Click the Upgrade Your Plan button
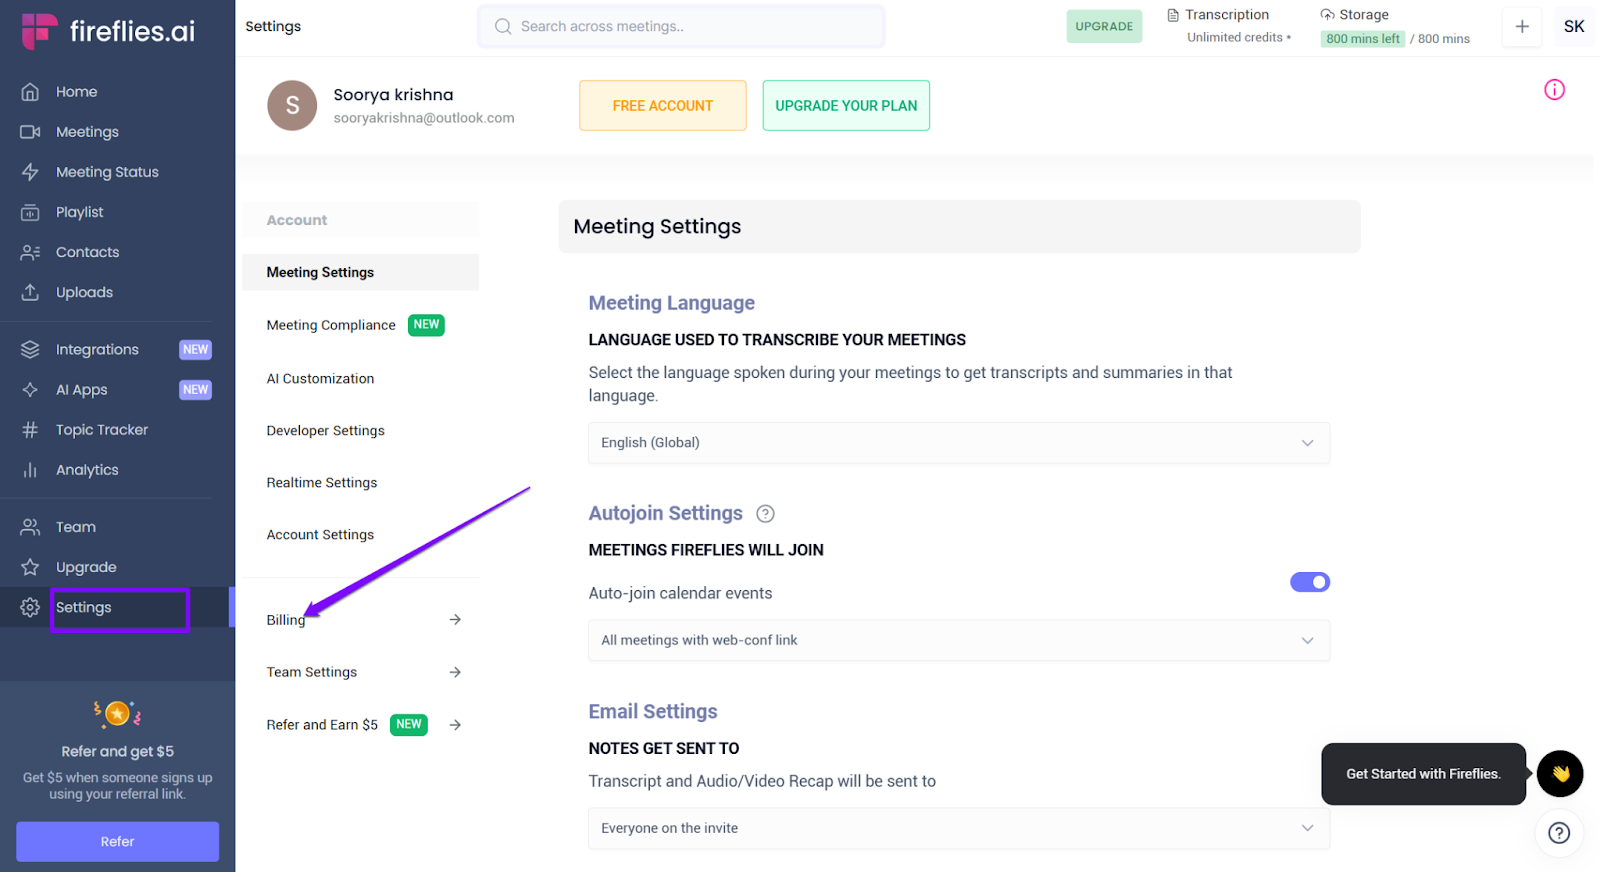Screen dimensions: 1600x872 pos(845,106)
